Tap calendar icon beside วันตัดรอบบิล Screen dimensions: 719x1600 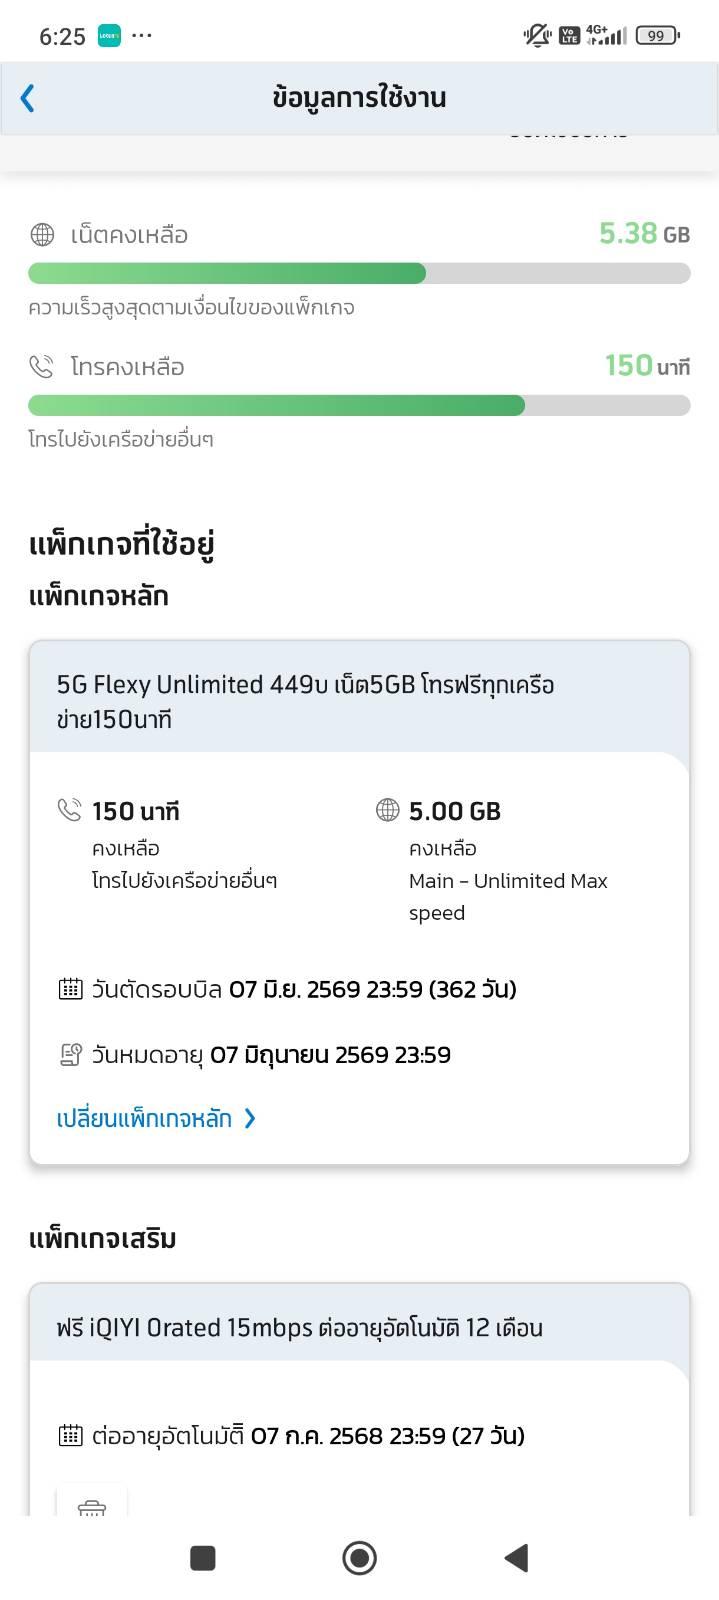tap(70, 989)
